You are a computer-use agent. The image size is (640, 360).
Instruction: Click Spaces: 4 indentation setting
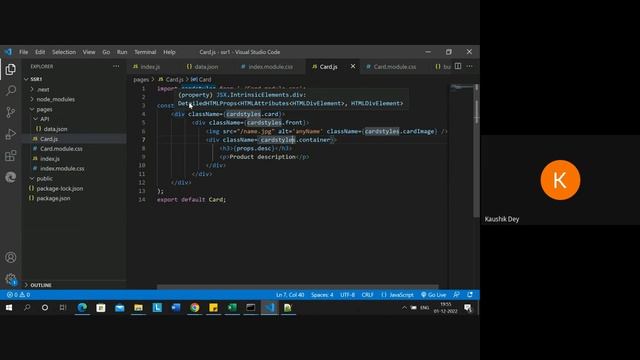pos(322,295)
